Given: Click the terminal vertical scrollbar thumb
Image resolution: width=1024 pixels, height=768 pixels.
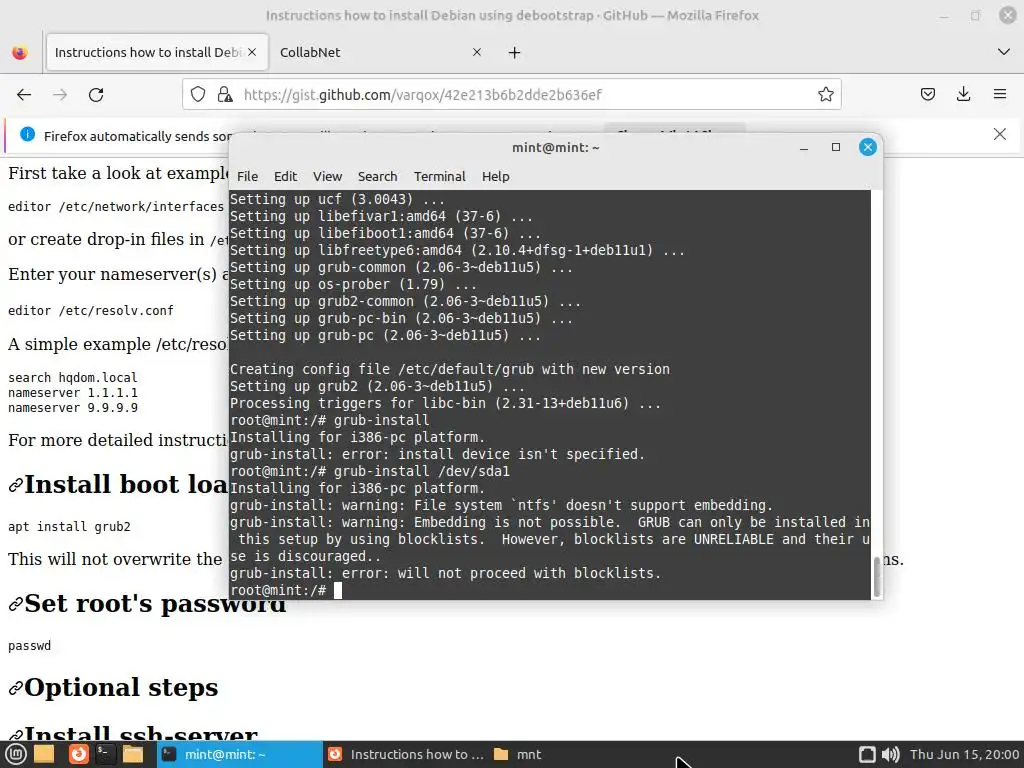Looking at the screenshot, I should (x=876, y=575).
